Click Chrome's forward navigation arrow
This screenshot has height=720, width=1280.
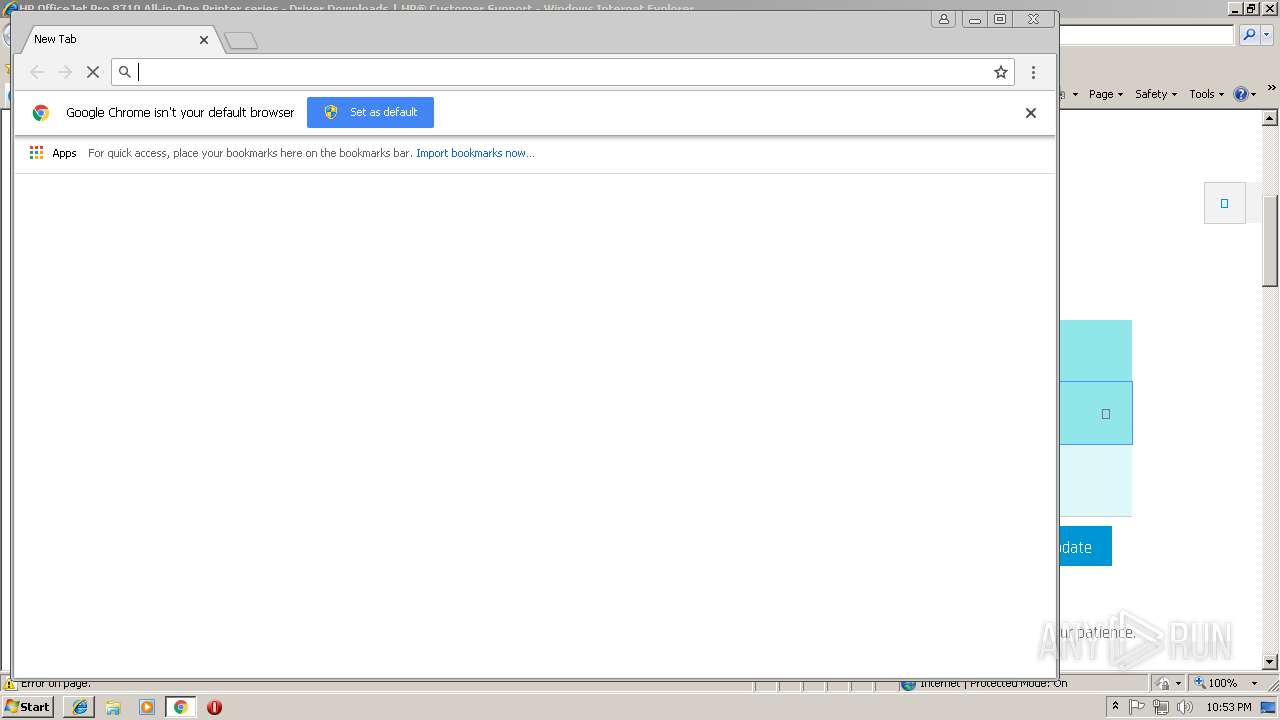pyautogui.click(x=65, y=72)
